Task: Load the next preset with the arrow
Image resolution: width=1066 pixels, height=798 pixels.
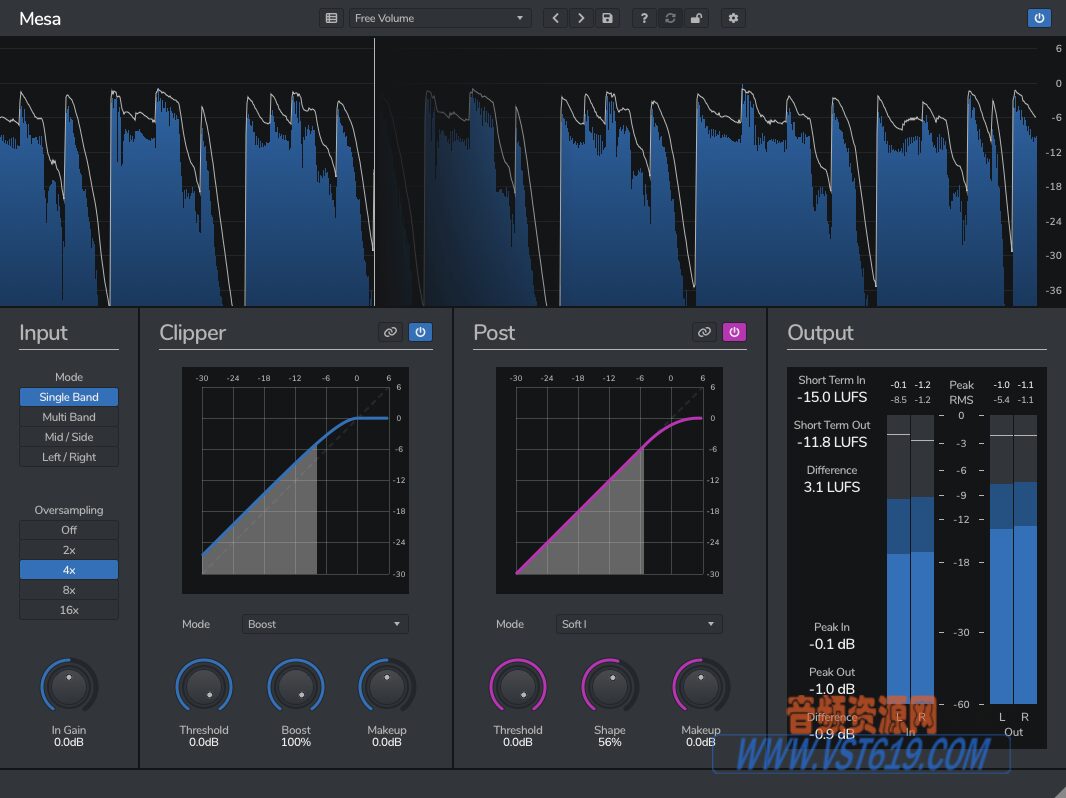Action: [581, 18]
